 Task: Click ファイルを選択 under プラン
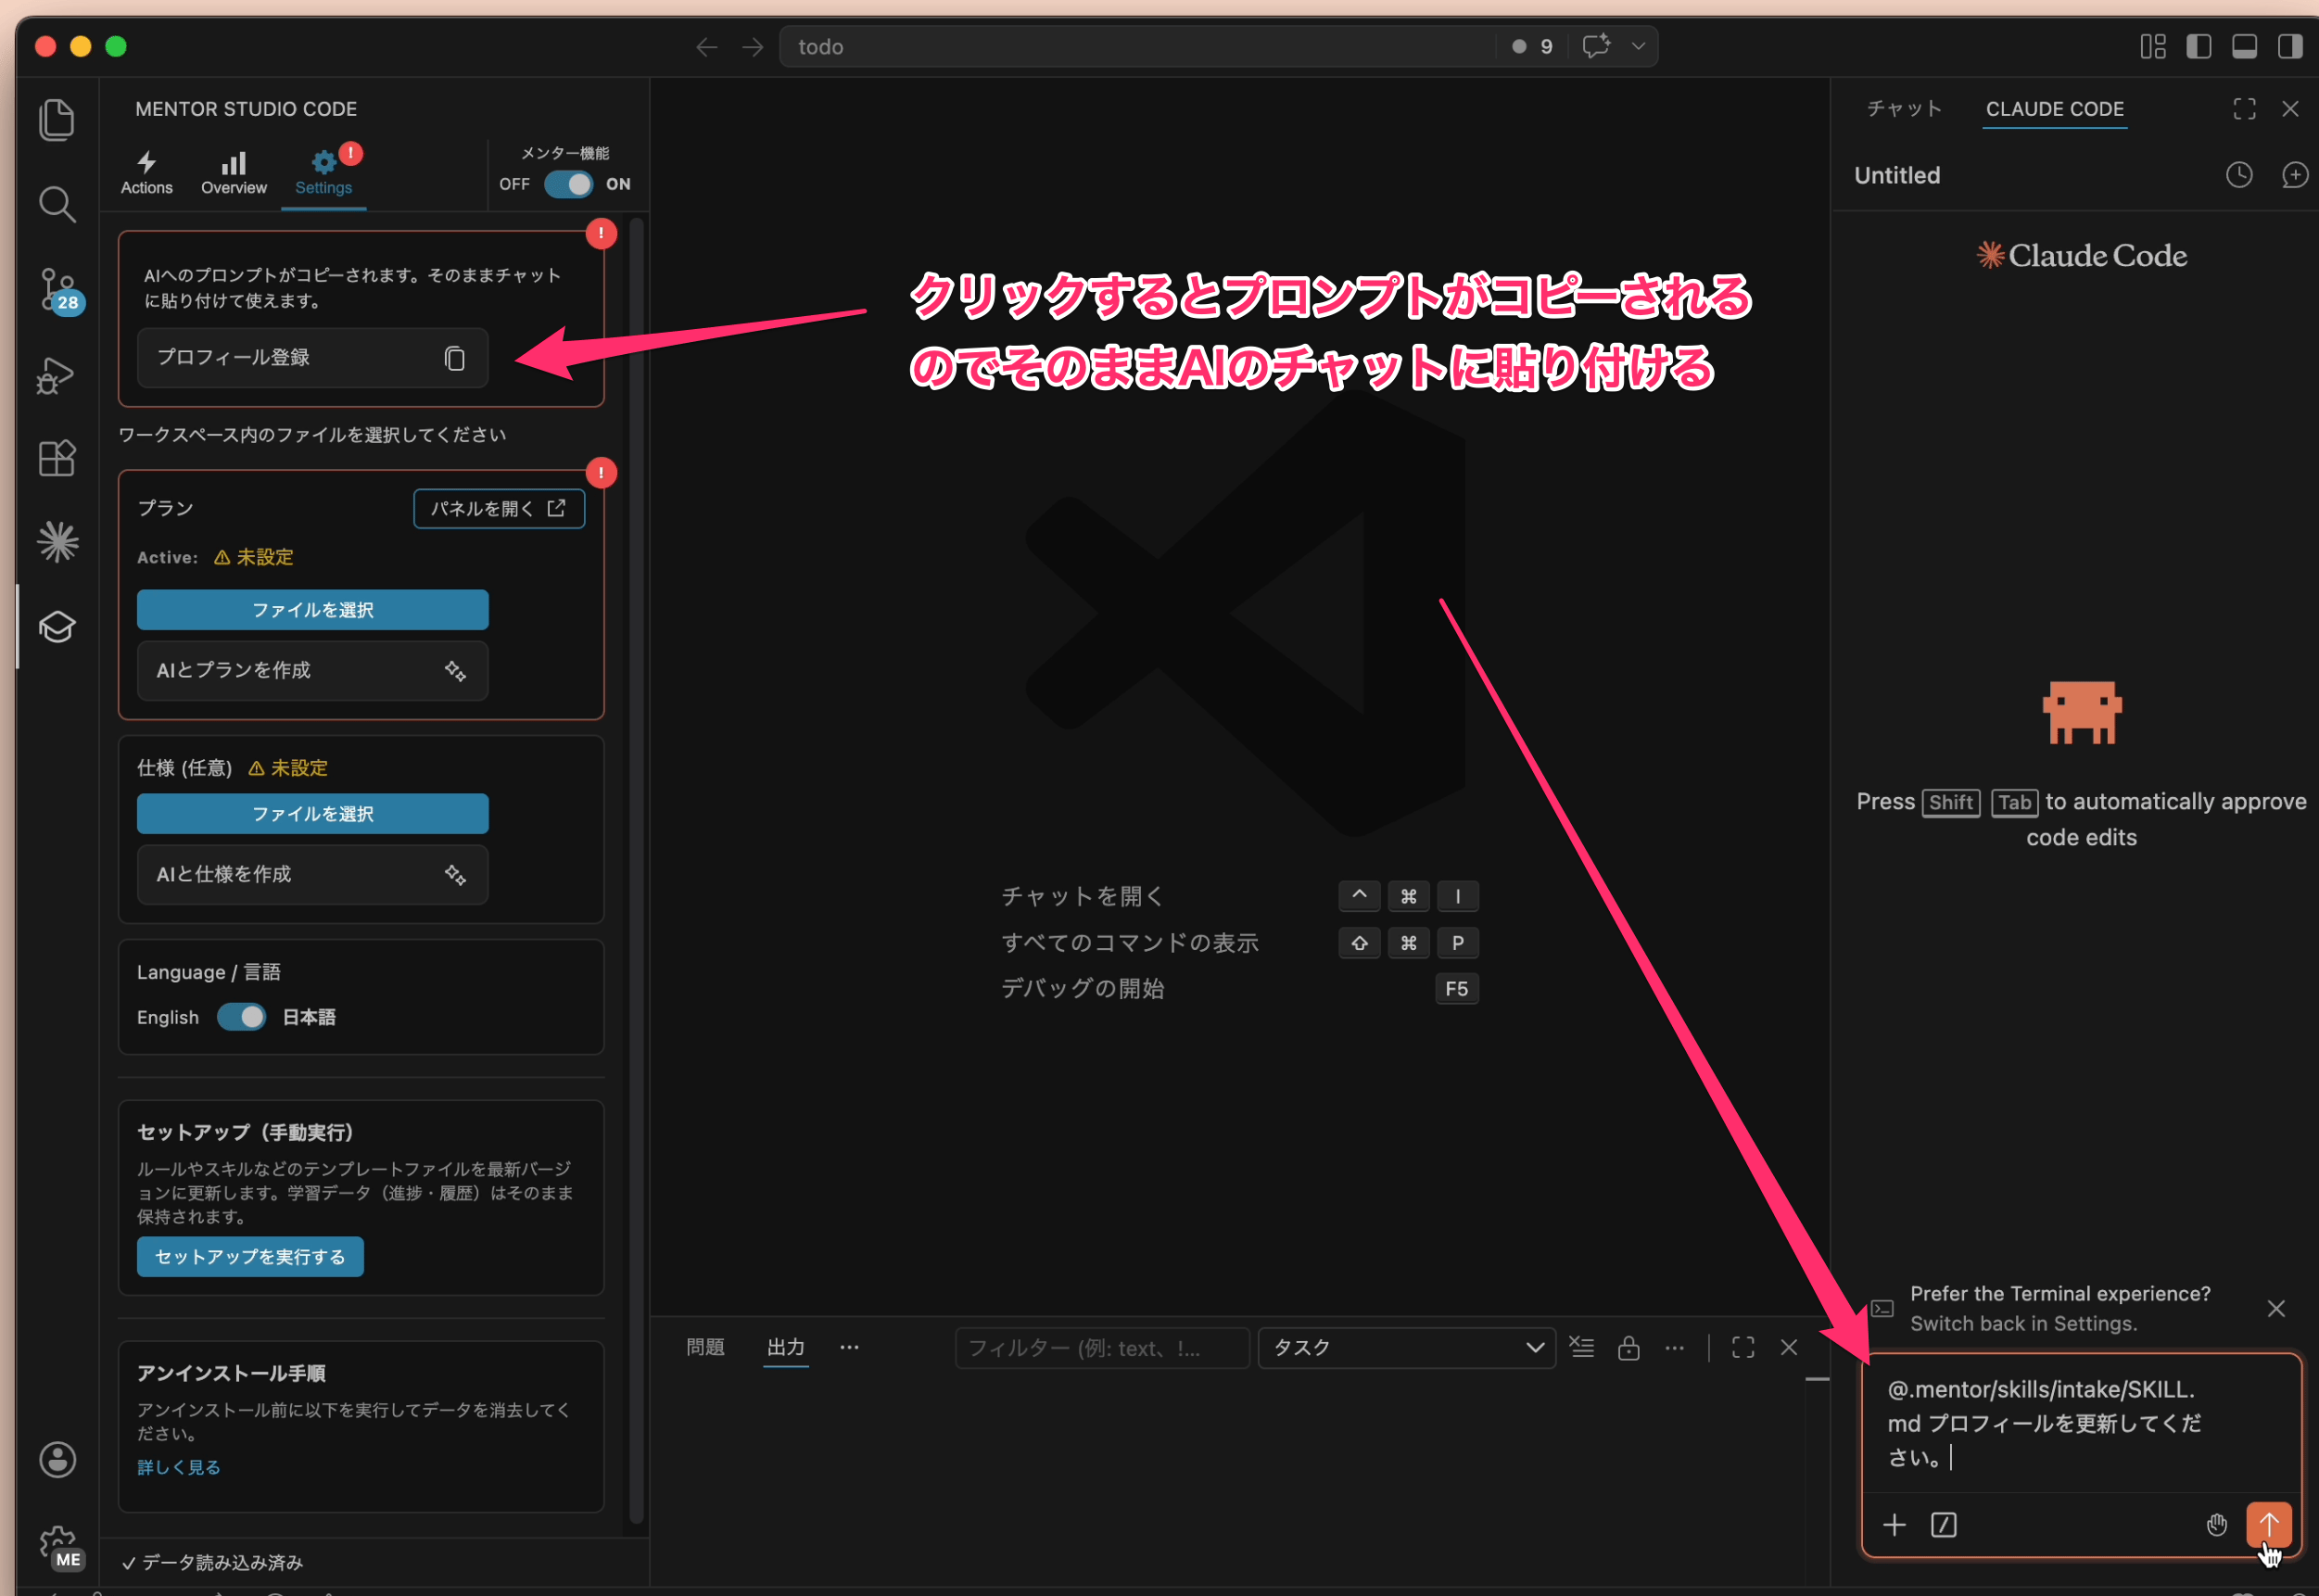pos(312,610)
